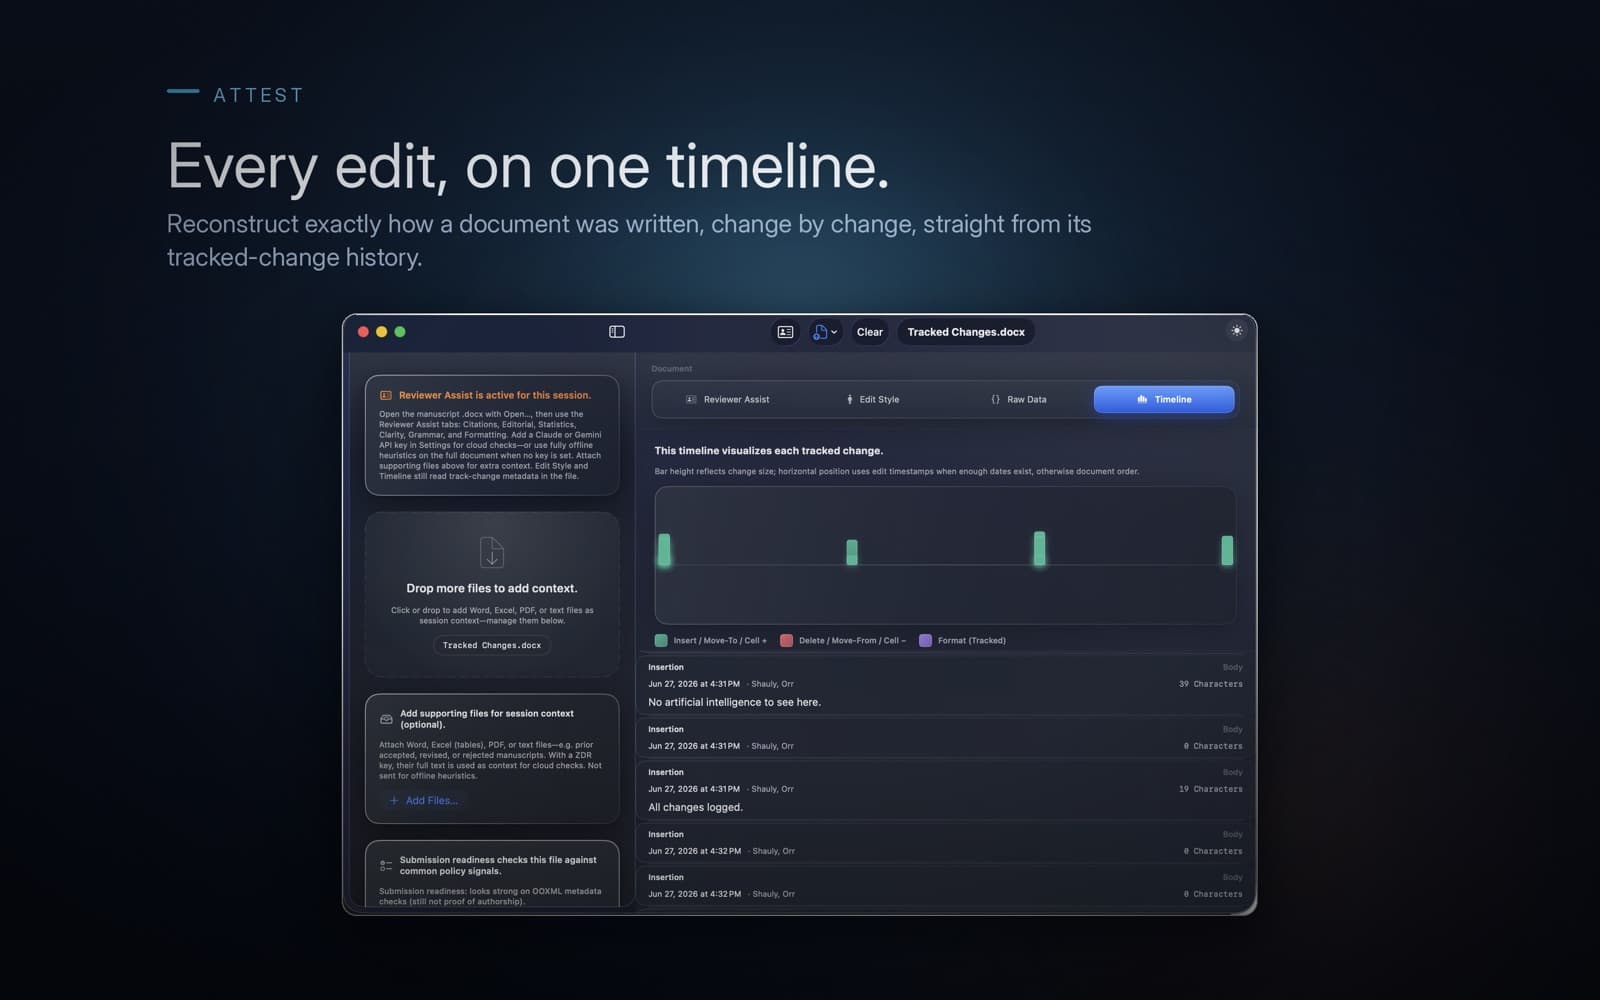Click the last green bar at timeline's right edge

(x=1227, y=550)
